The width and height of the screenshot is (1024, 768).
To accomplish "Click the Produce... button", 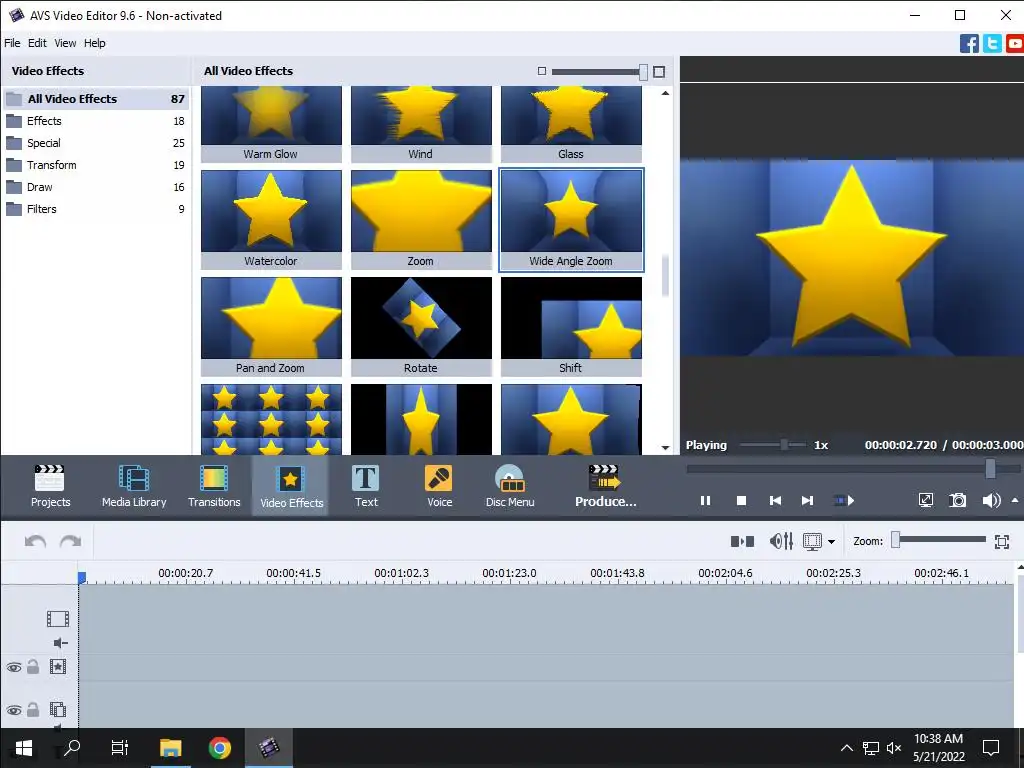I will [605, 486].
